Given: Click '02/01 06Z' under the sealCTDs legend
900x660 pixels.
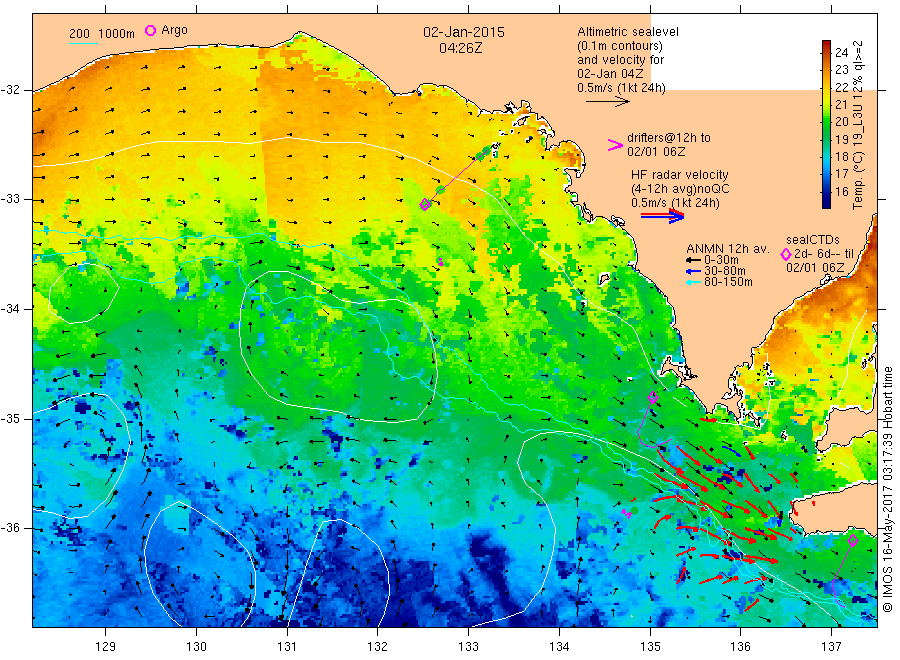Looking at the screenshot, I should (x=815, y=268).
